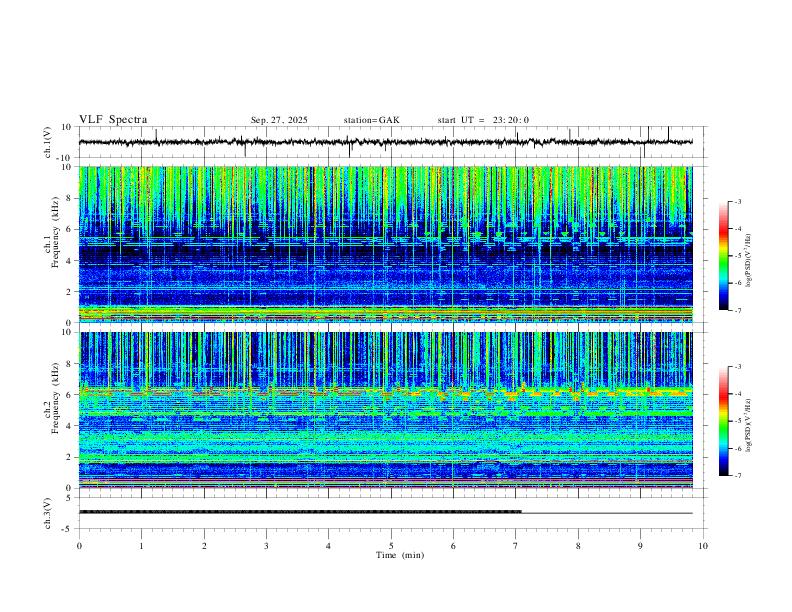Click the "5" tick on the Time axis
Image resolution: width=792 pixels, height=612 pixels.
pyautogui.click(x=391, y=546)
